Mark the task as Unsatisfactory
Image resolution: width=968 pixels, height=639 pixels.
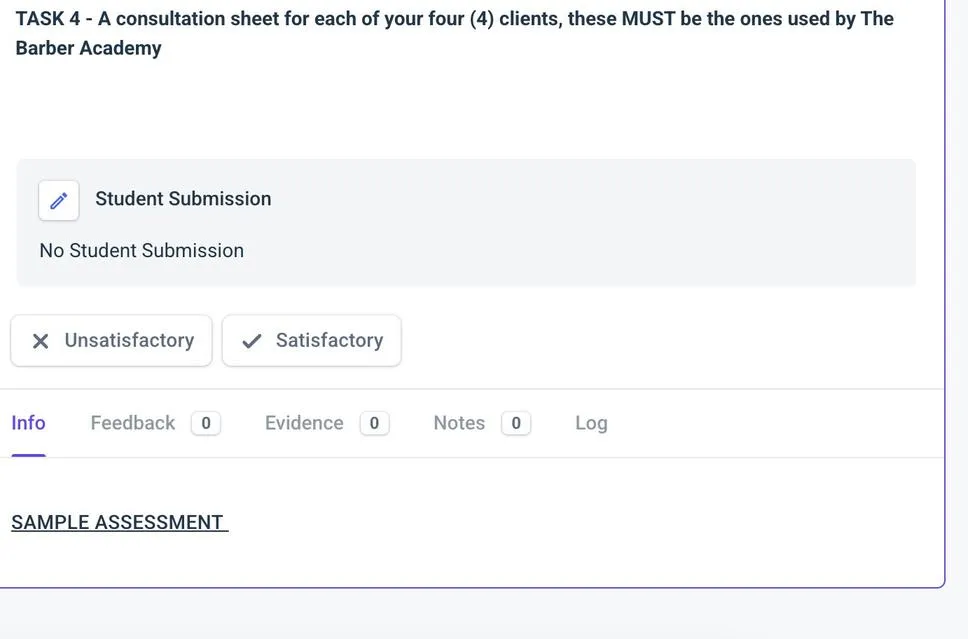pyautogui.click(x=111, y=341)
